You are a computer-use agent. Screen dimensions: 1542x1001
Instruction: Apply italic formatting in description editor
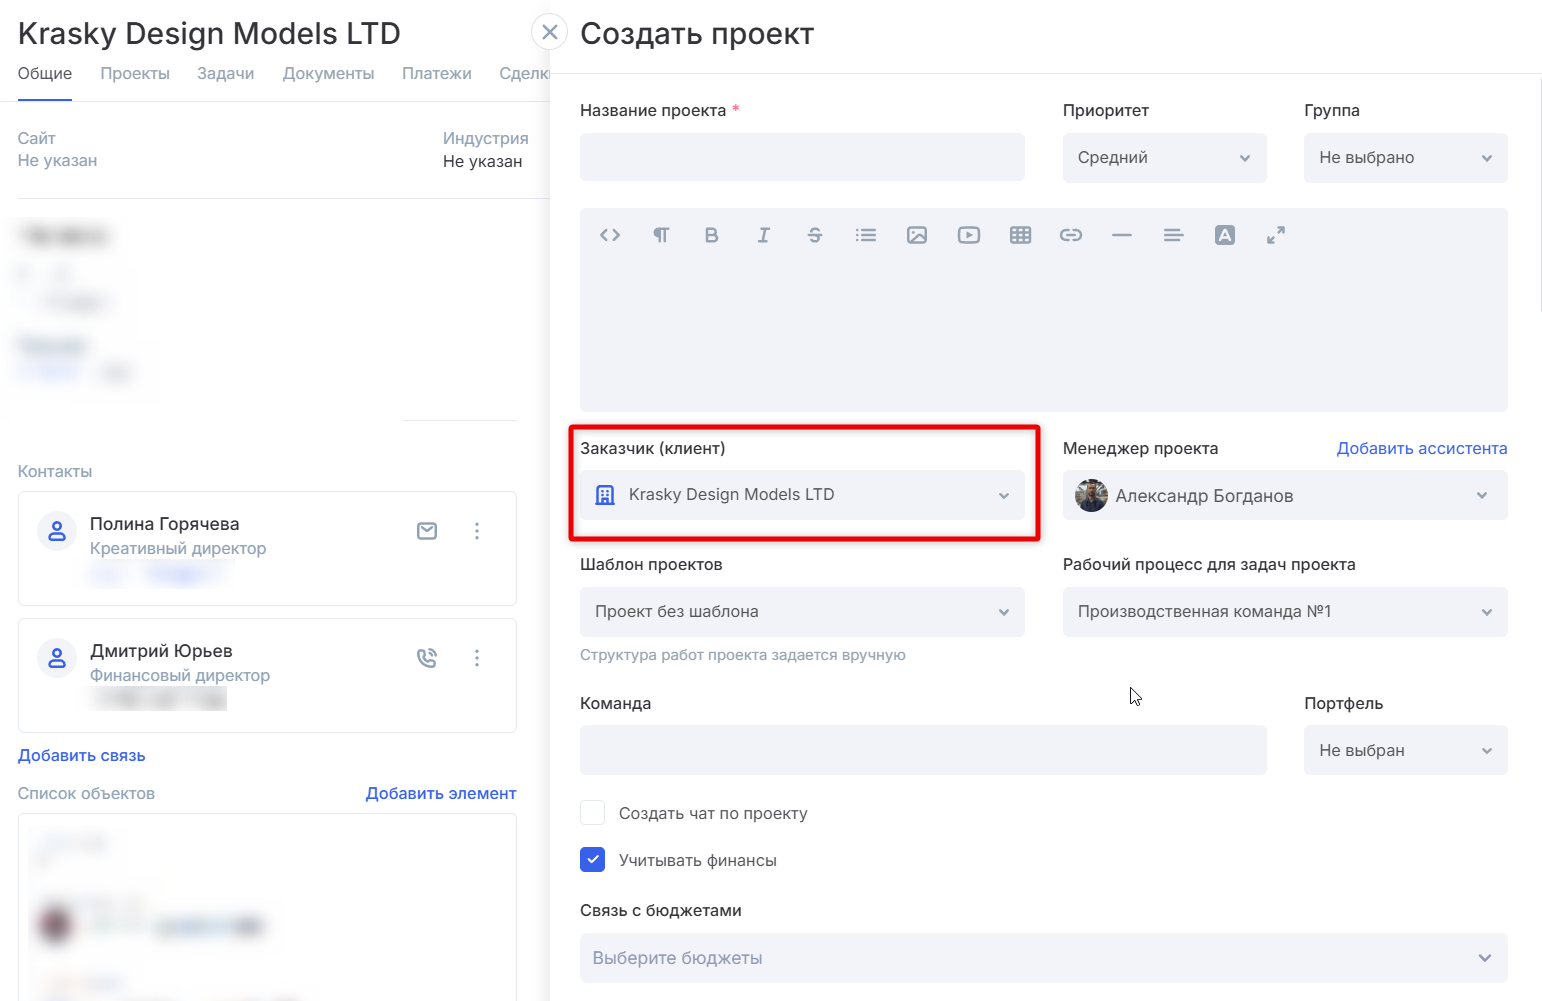[x=763, y=235]
